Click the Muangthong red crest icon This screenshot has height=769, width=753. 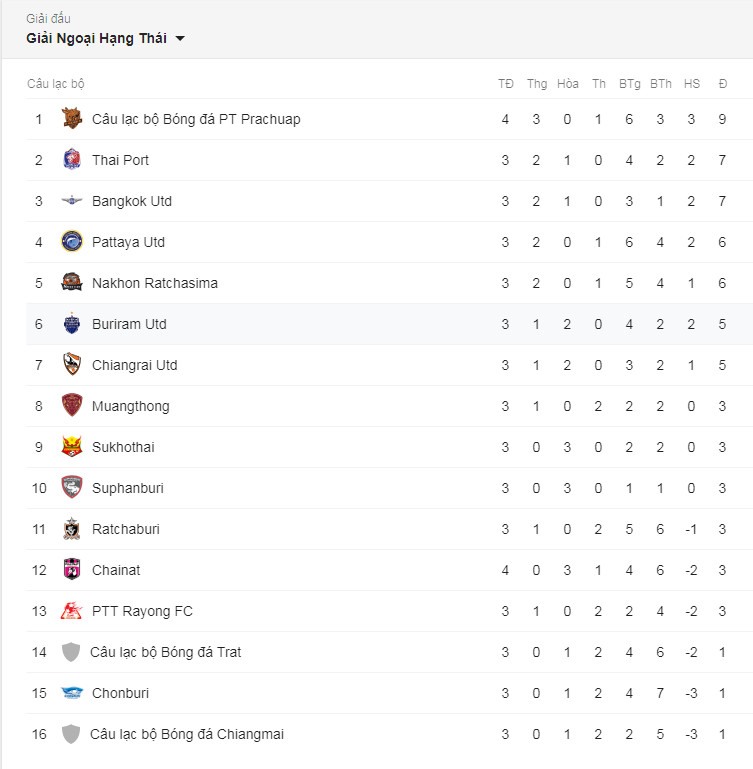click(72, 406)
